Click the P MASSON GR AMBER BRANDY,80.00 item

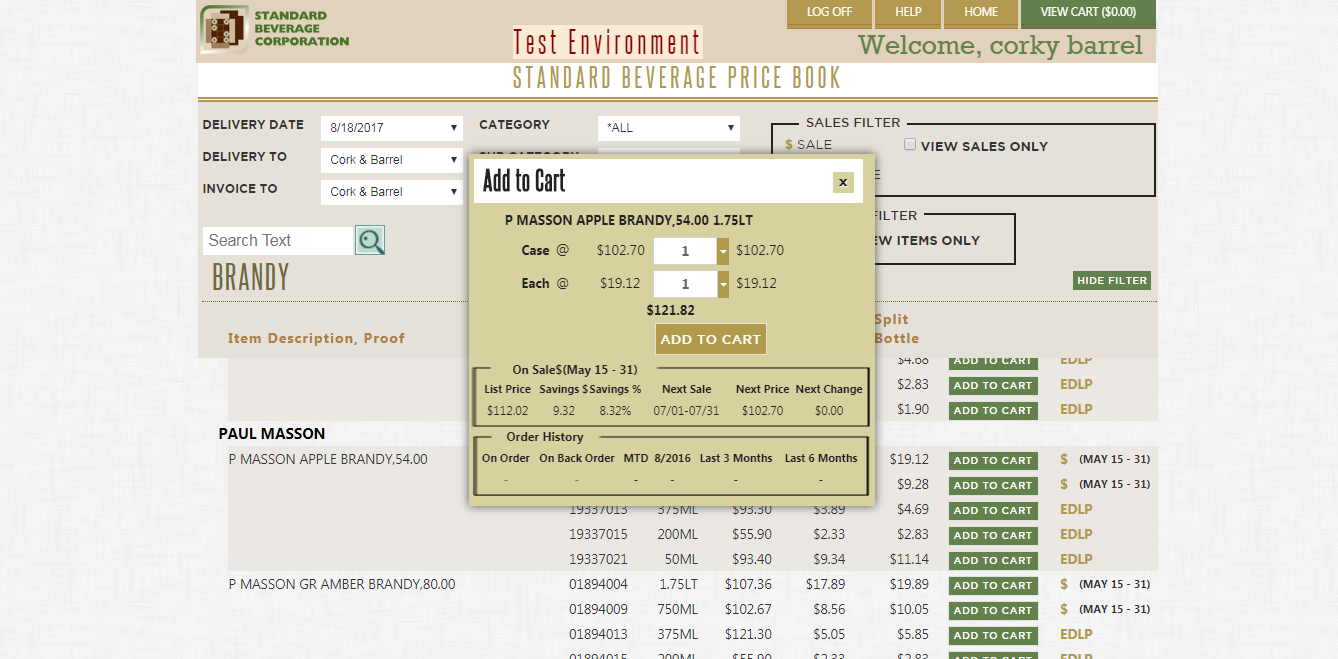(342, 584)
